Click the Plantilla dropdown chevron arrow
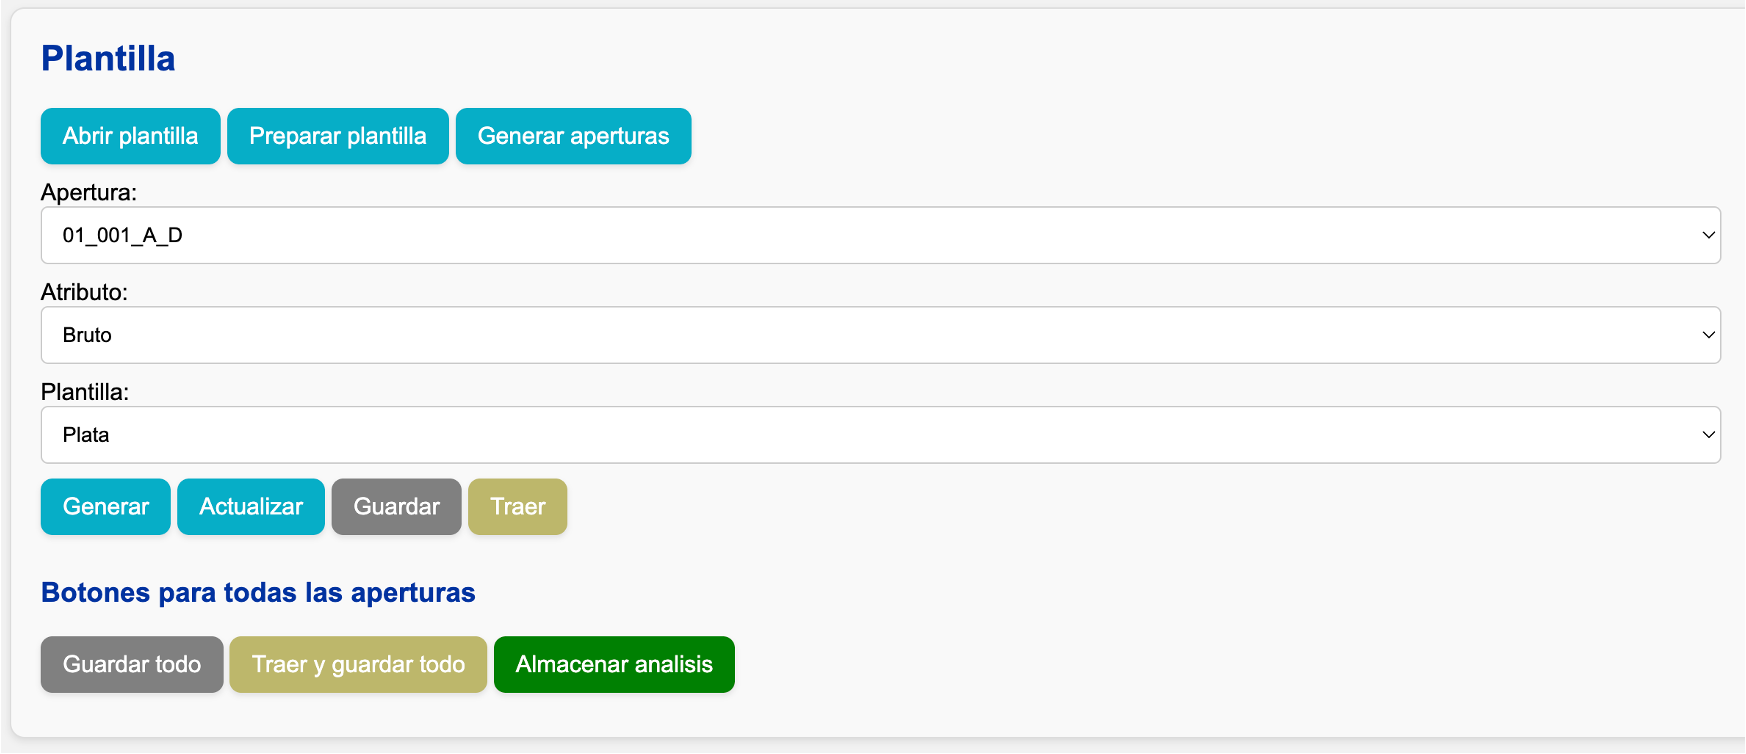This screenshot has height=754, width=1746. pyautogui.click(x=1708, y=435)
